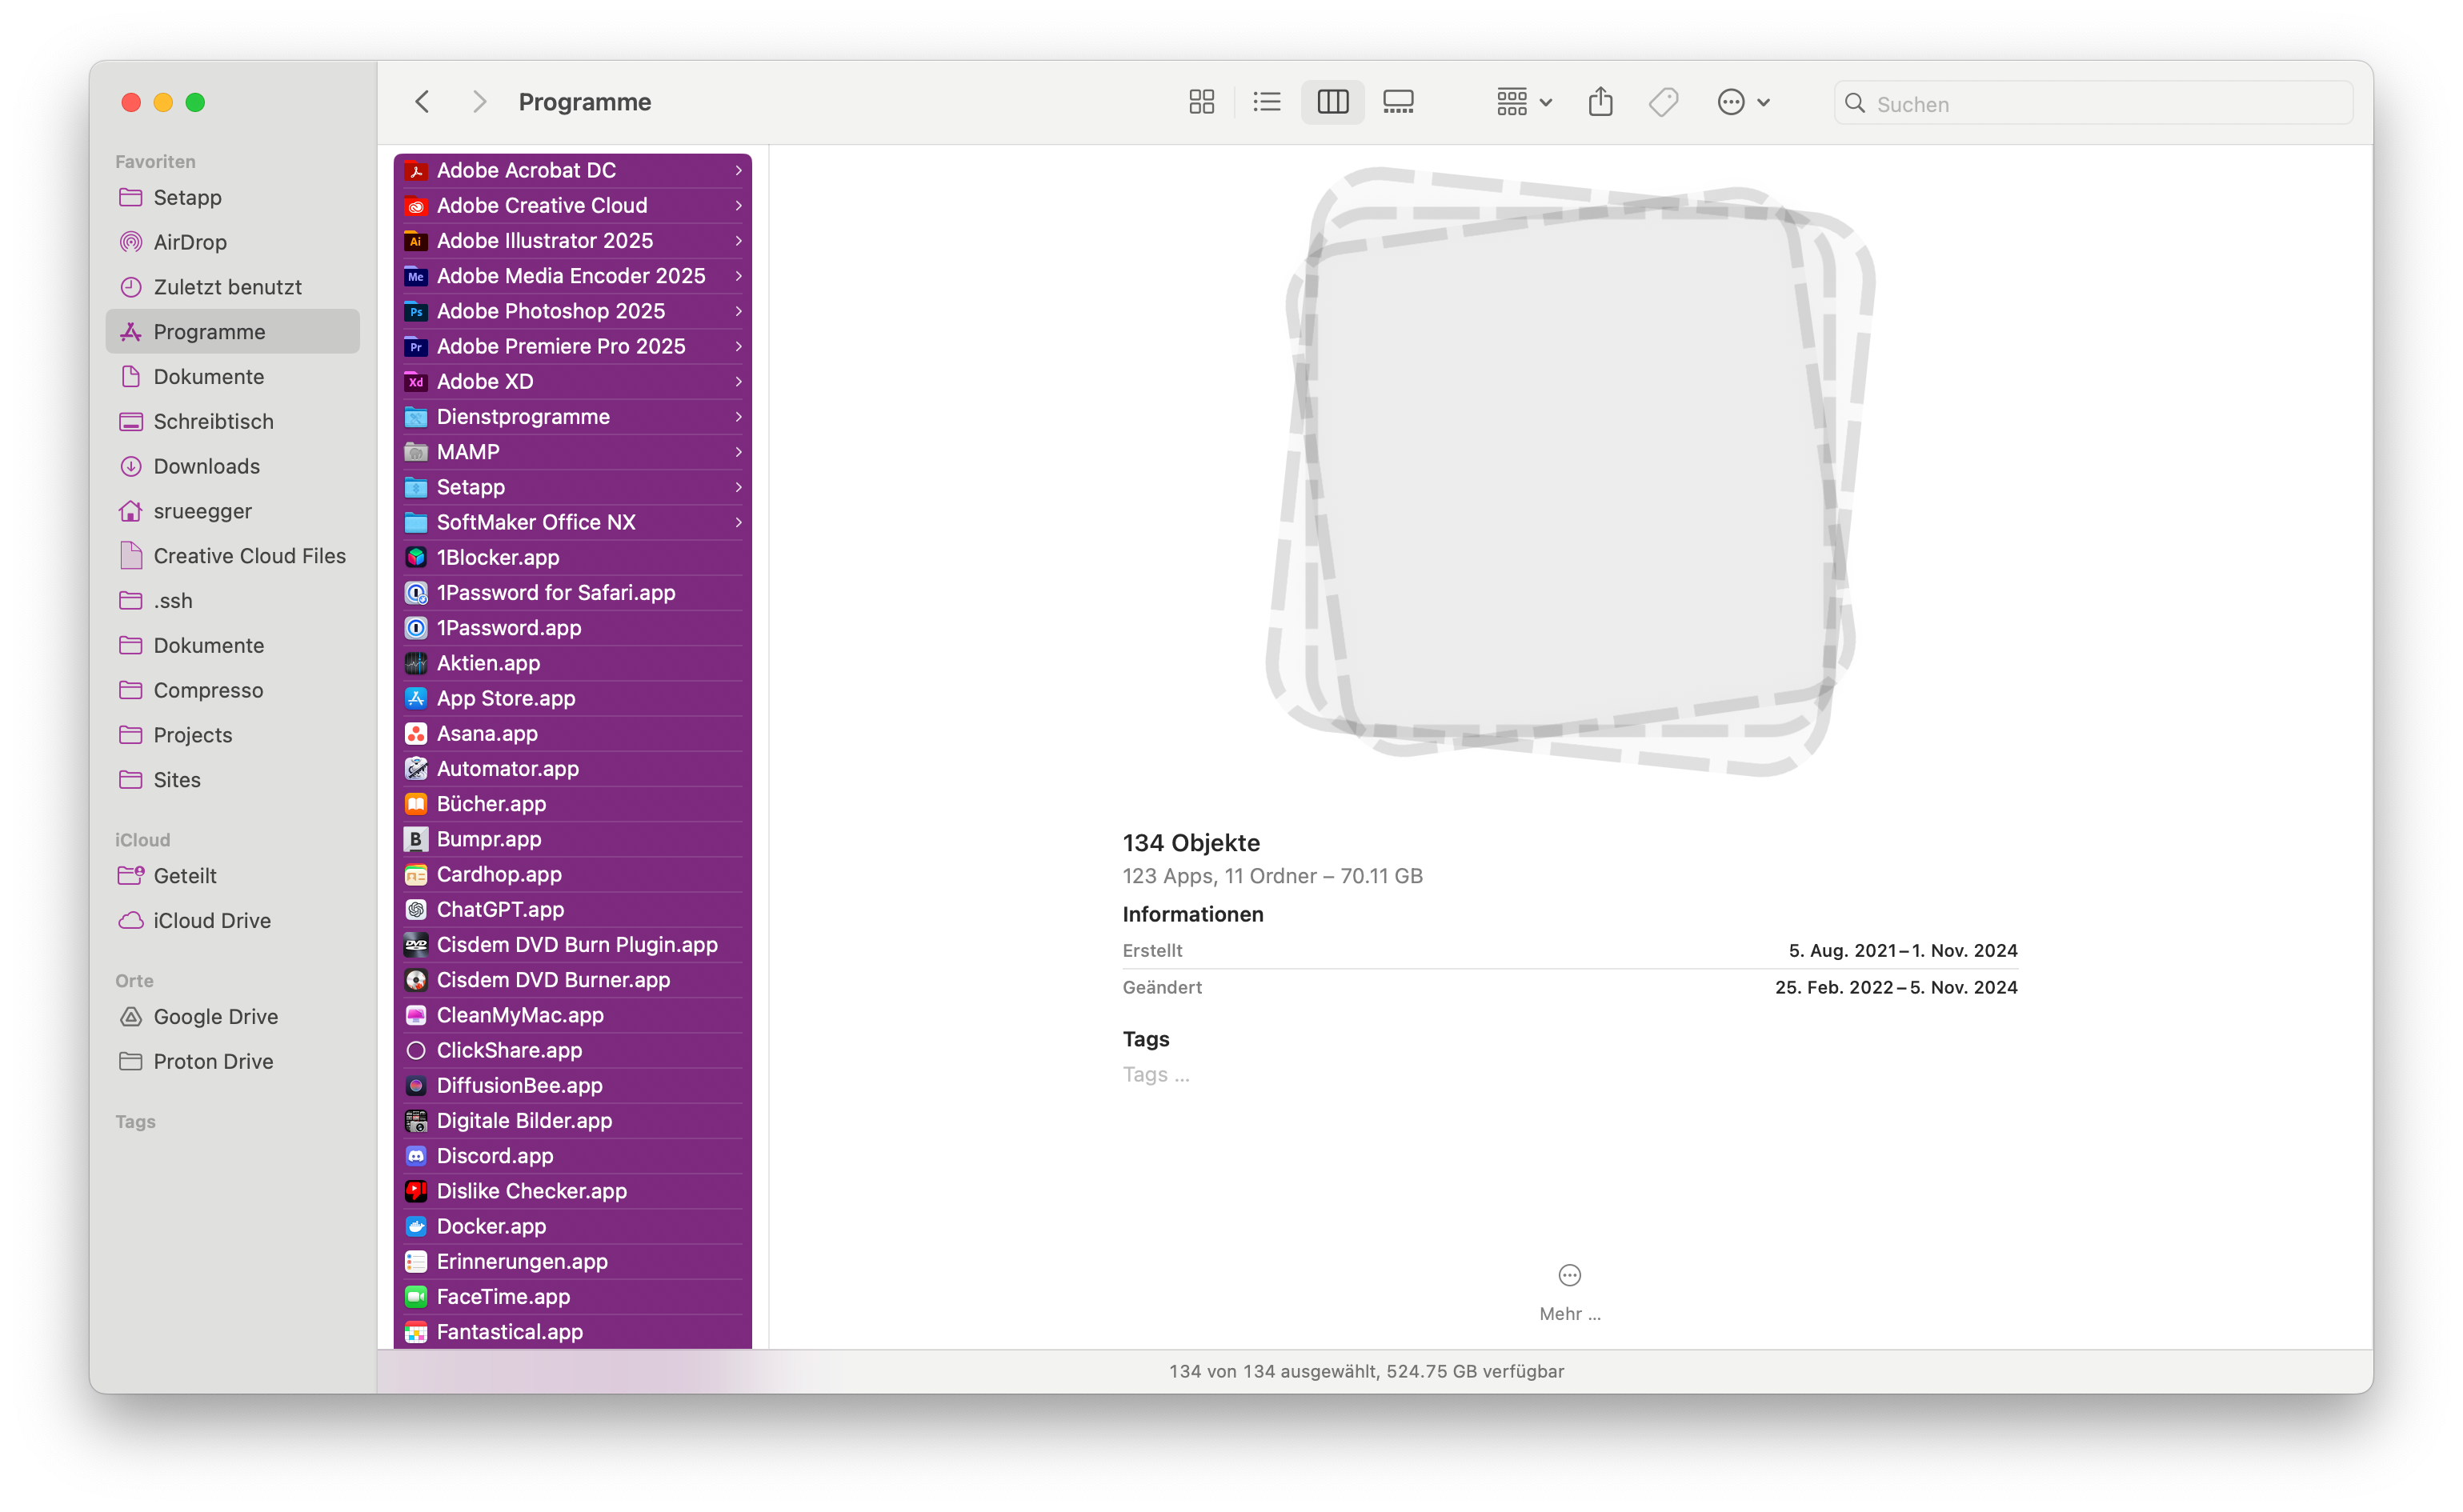
Task: Select Dislike Checker.app row
Action: pyautogui.click(x=572, y=1191)
